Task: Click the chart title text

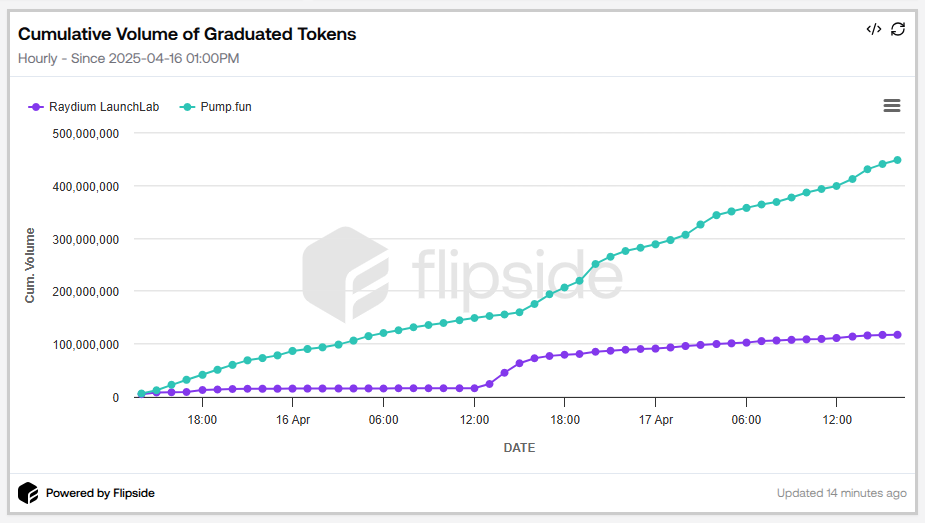Action: point(187,34)
